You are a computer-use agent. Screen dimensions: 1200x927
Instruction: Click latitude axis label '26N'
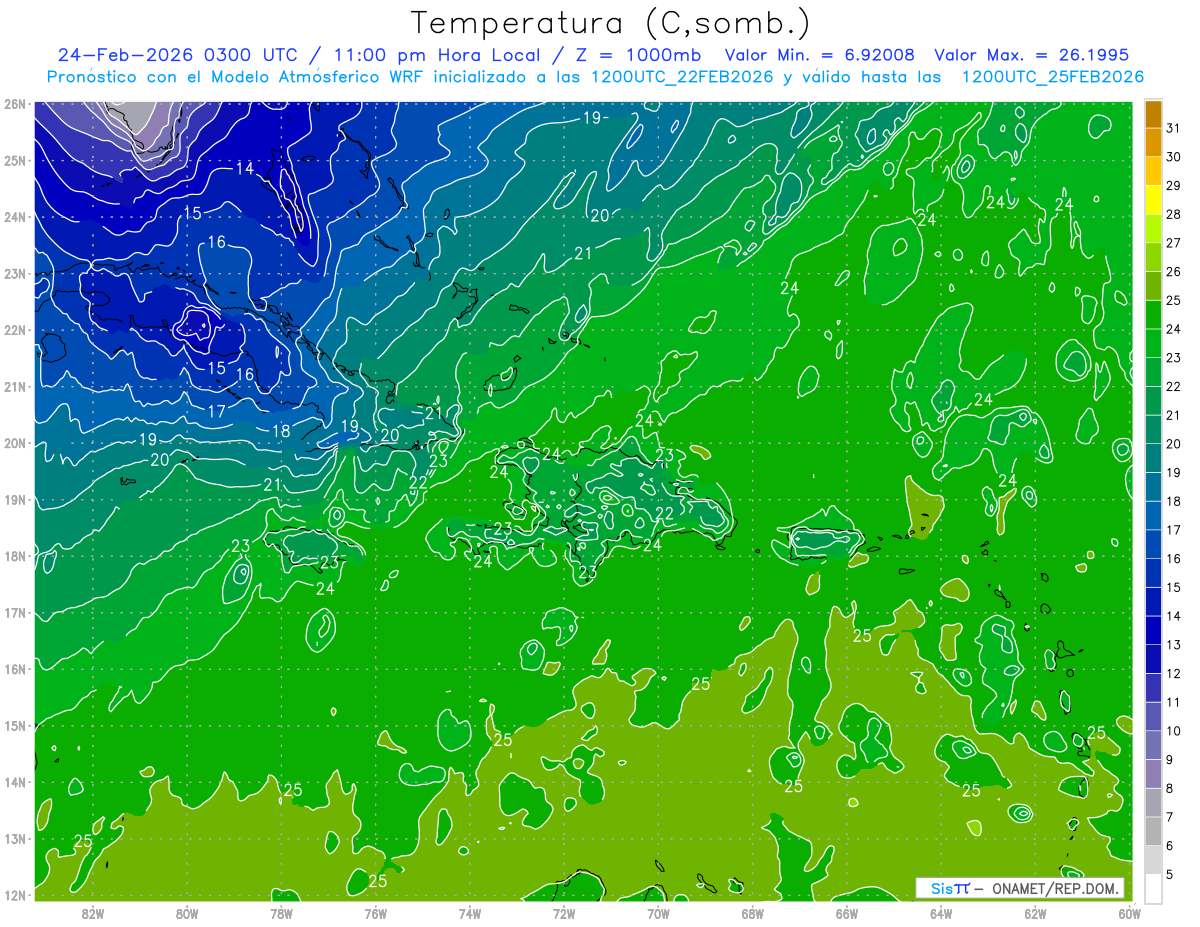pyautogui.click(x=15, y=104)
